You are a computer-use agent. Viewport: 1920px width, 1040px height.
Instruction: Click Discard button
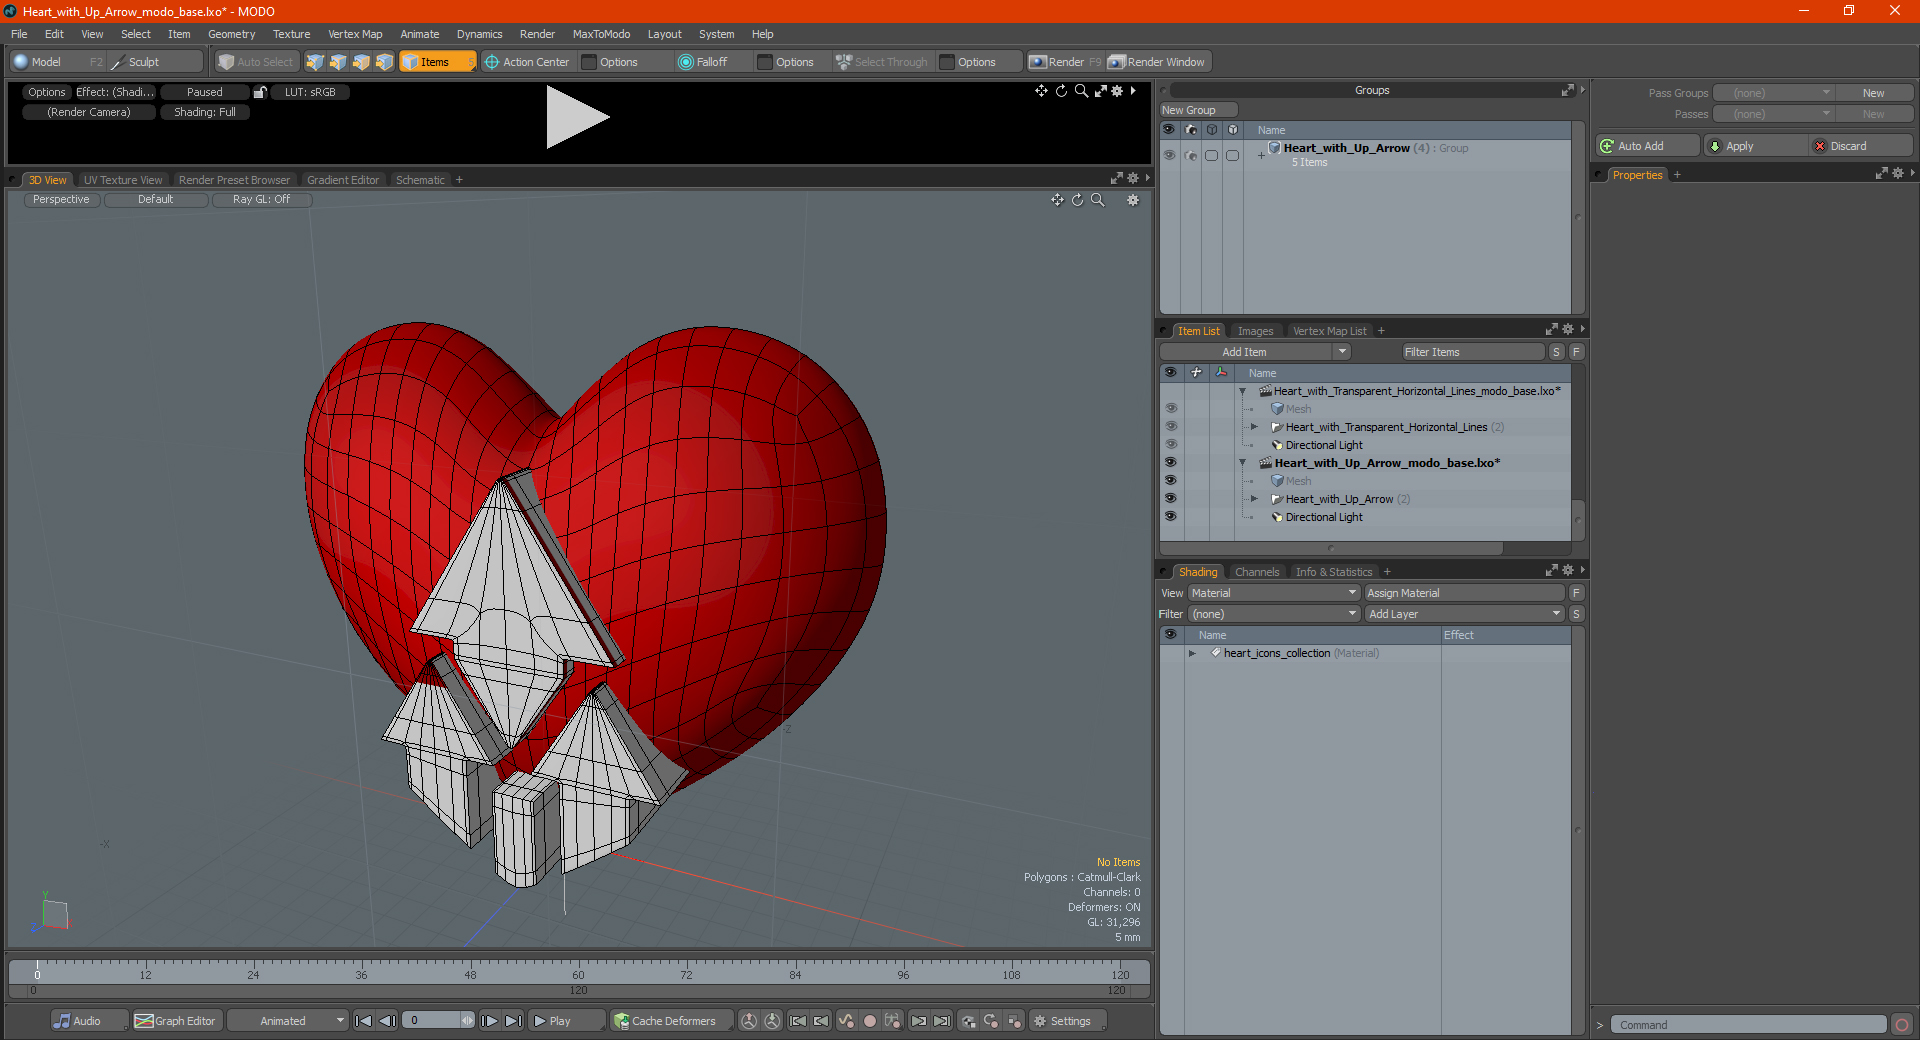[1861, 146]
